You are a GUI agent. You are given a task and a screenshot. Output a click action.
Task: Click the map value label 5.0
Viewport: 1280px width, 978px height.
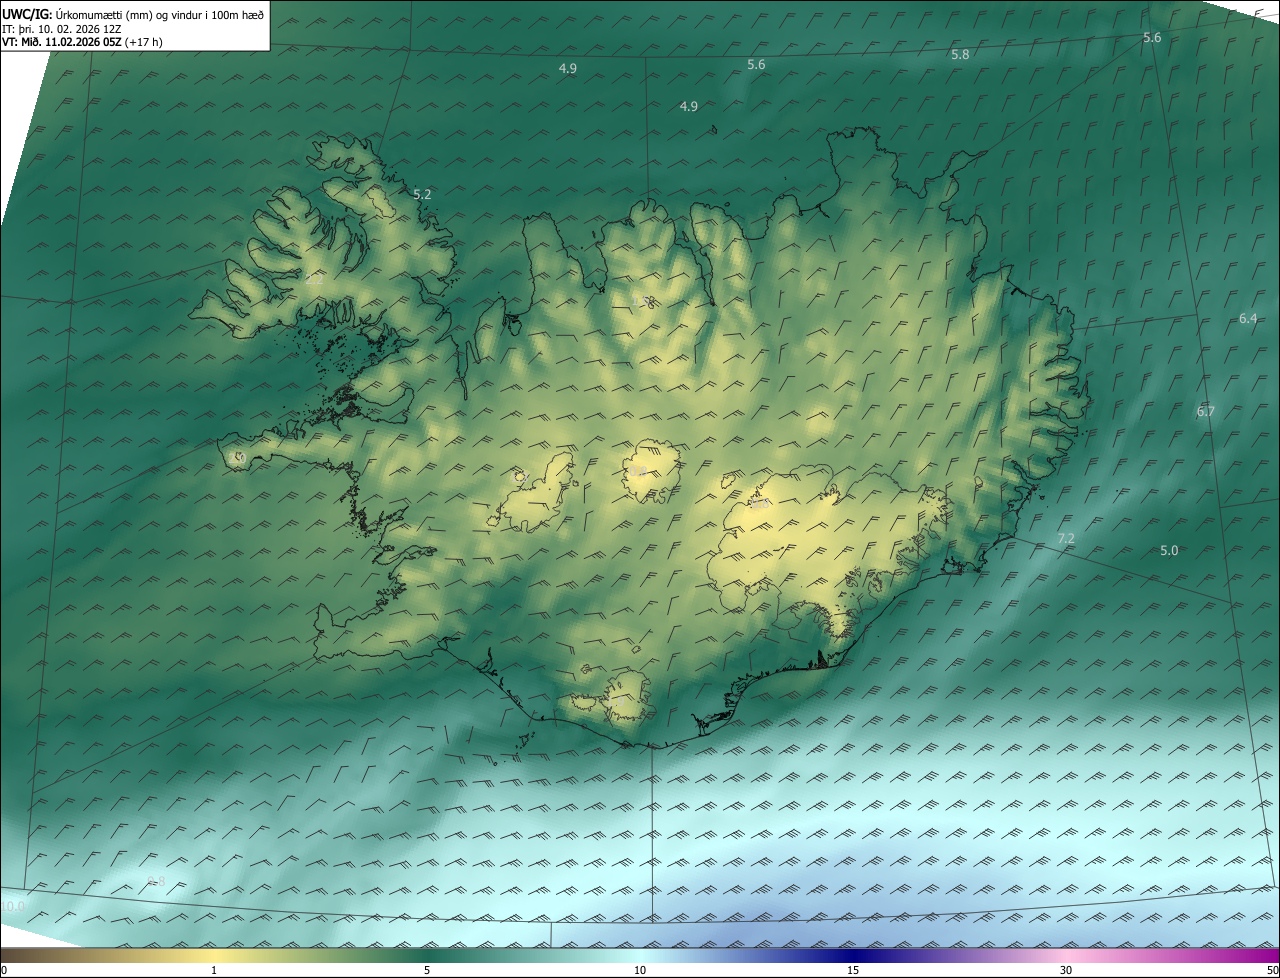pos(1169,550)
